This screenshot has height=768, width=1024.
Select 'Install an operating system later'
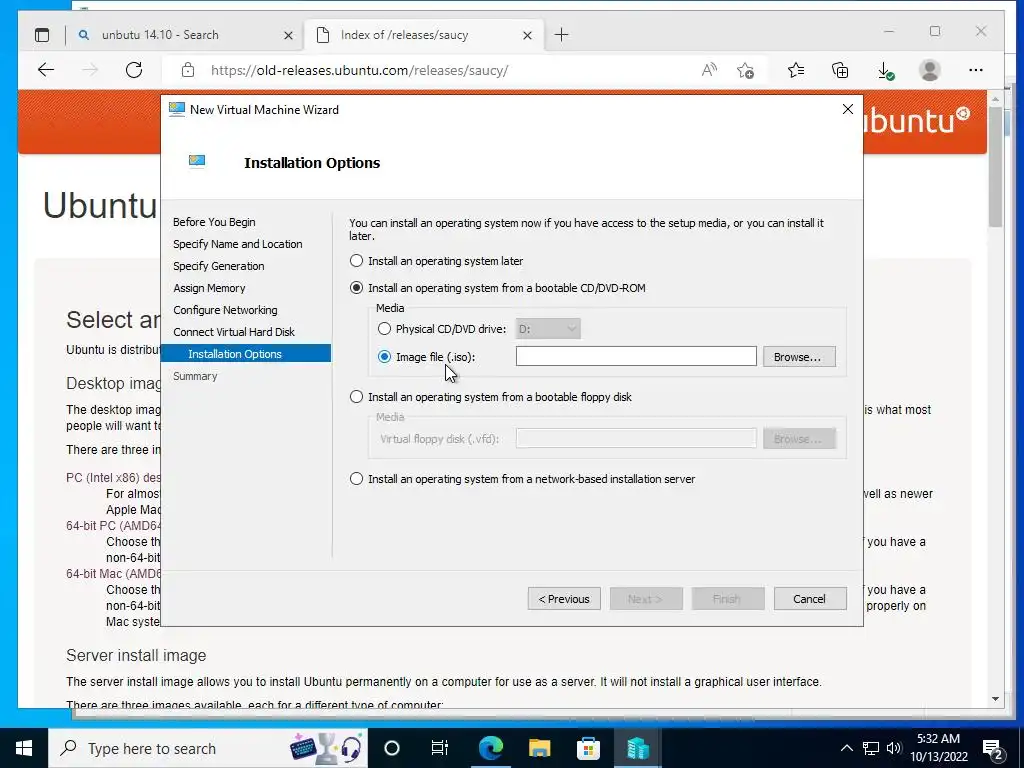click(x=357, y=261)
